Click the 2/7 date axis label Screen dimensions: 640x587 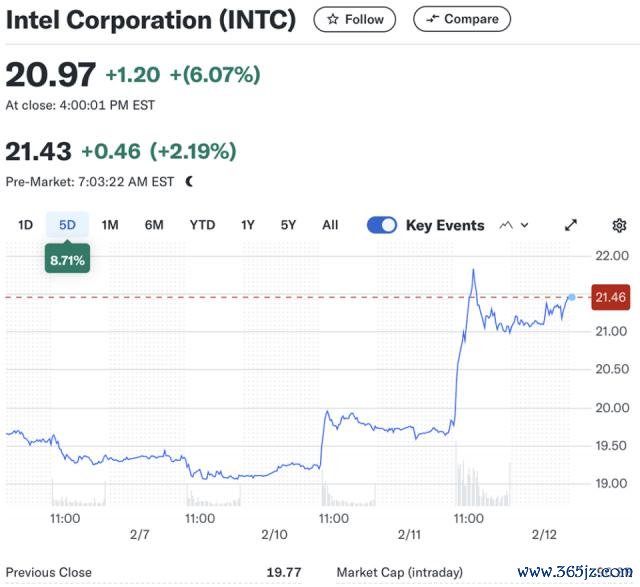coord(140,534)
